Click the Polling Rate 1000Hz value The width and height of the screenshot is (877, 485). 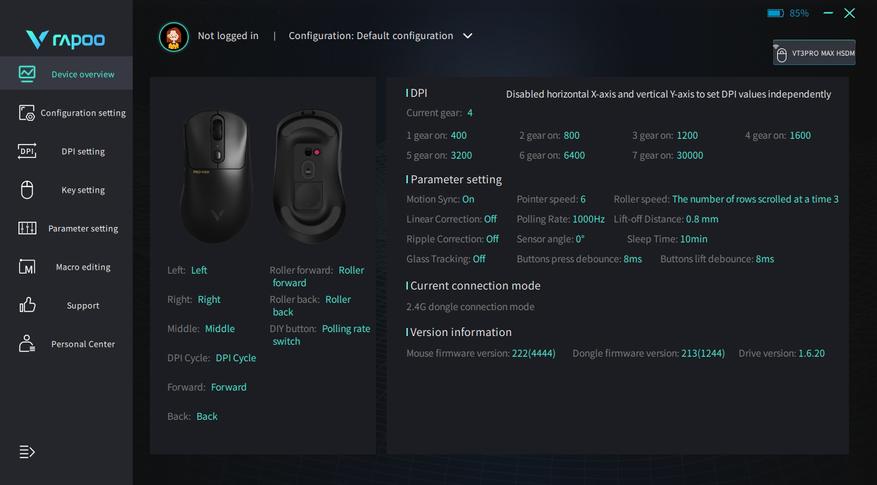tap(589, 219)
